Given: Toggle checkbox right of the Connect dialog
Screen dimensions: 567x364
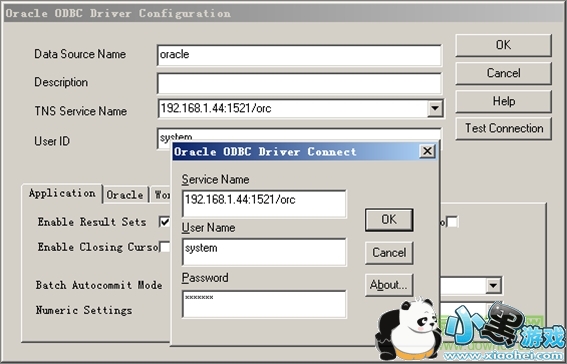Looking at the screenshot, I should point(452,222).
